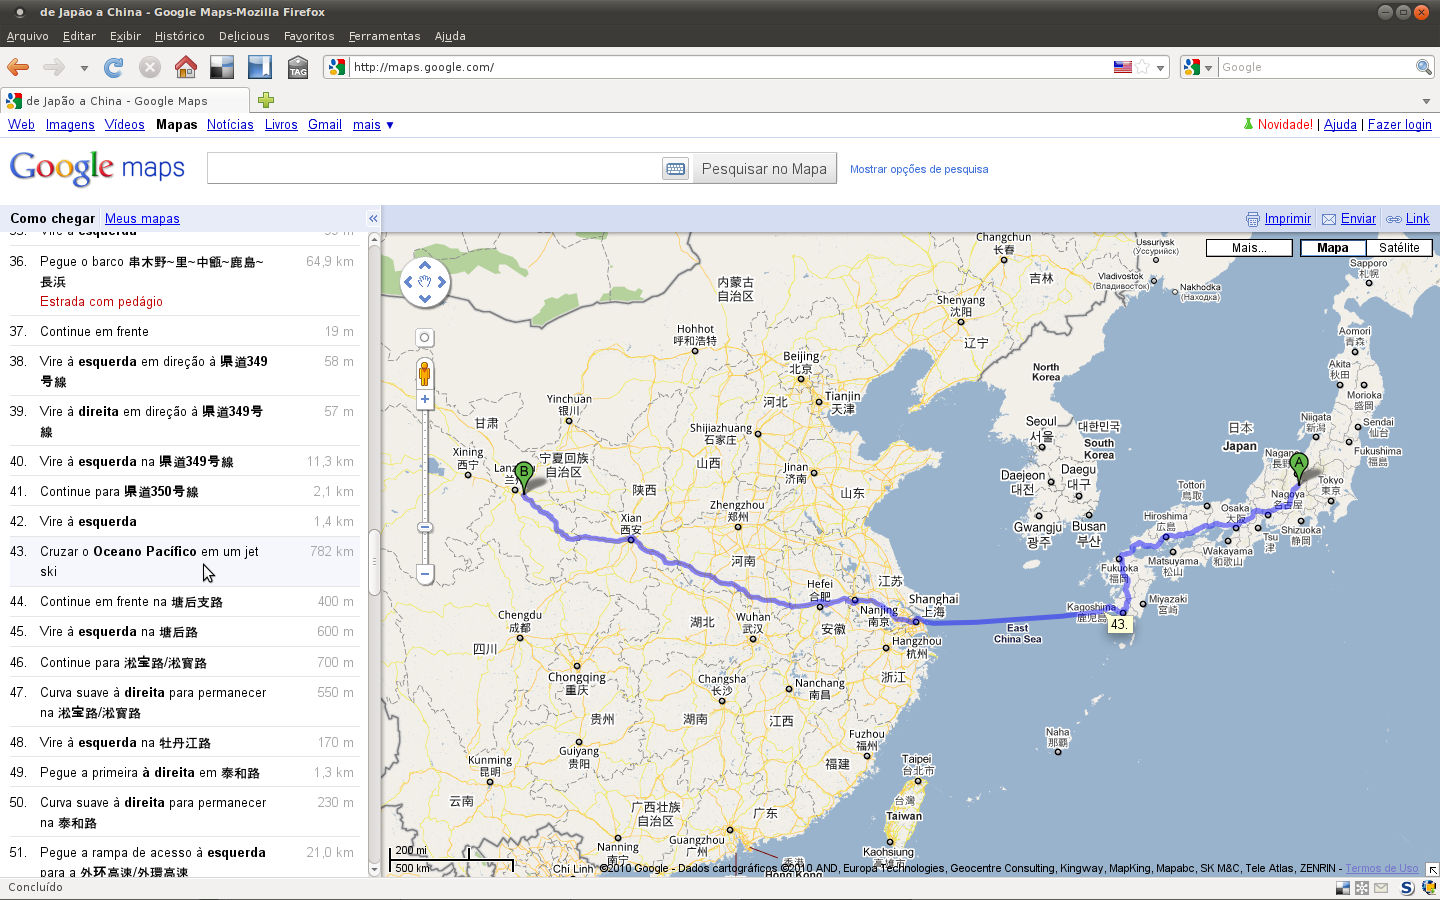Open the Ajuda menu

pyautogui.click(x=450, y=36)
